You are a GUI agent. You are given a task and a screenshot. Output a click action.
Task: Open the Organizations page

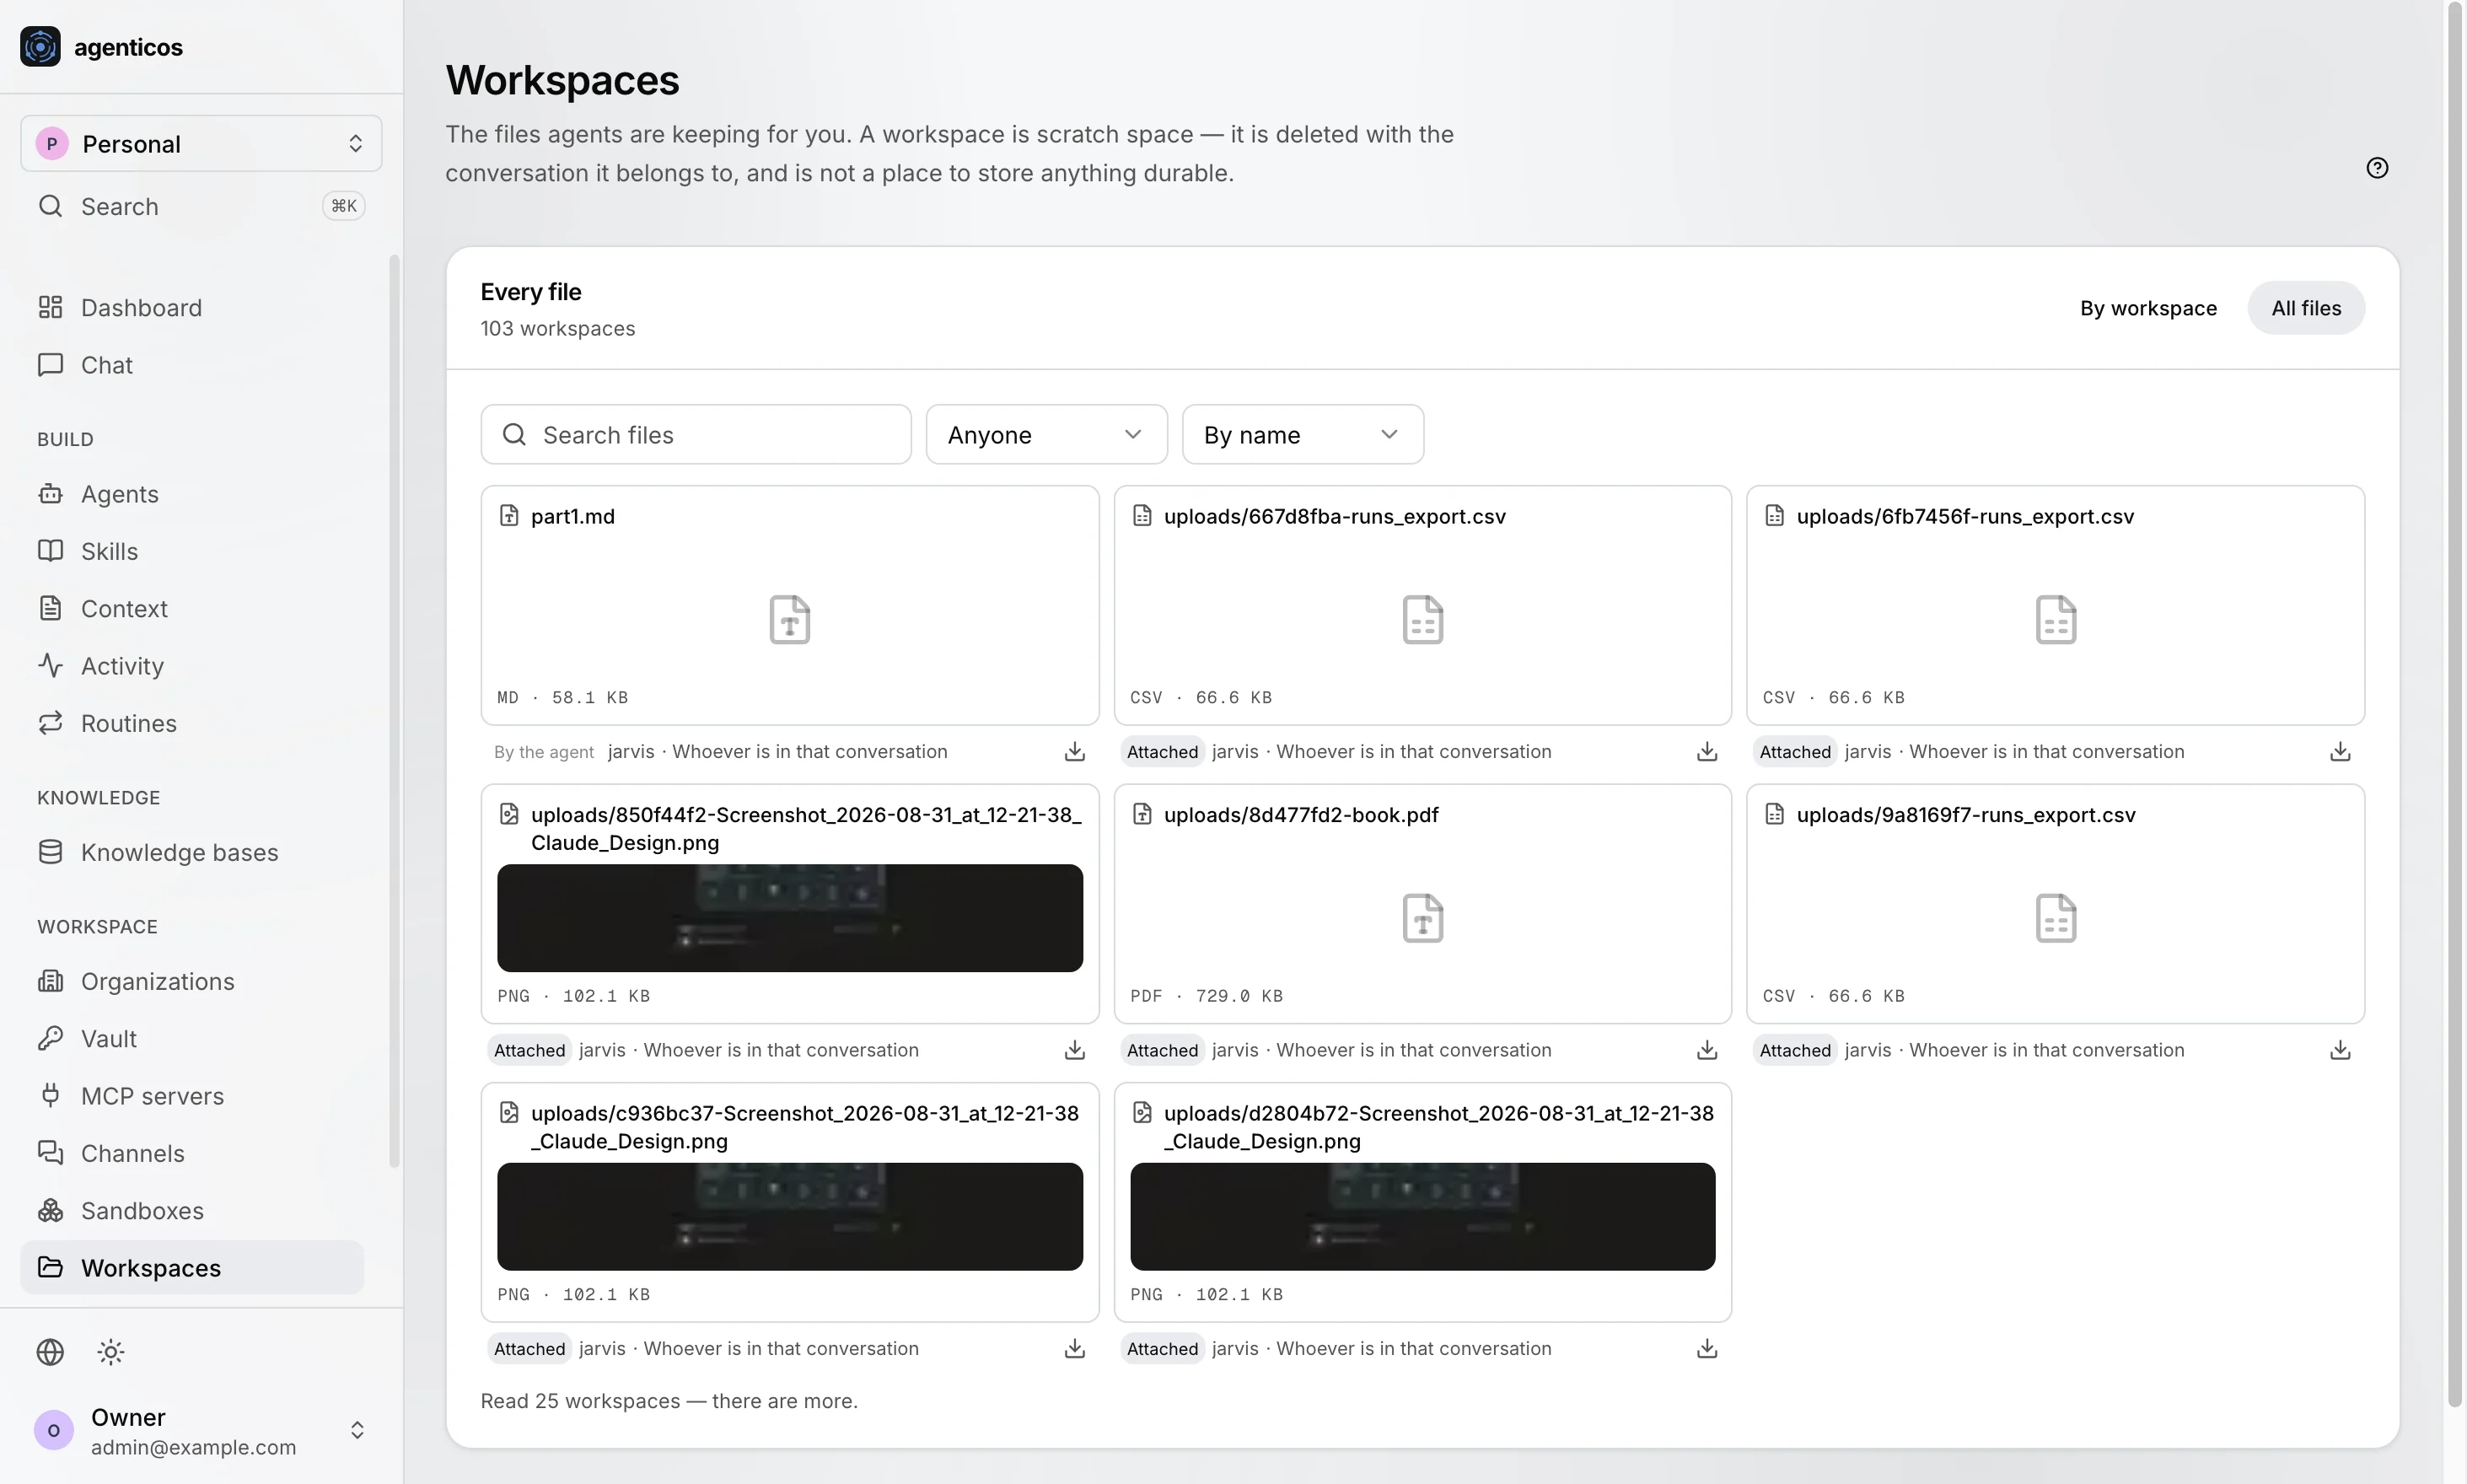[192, 981]
